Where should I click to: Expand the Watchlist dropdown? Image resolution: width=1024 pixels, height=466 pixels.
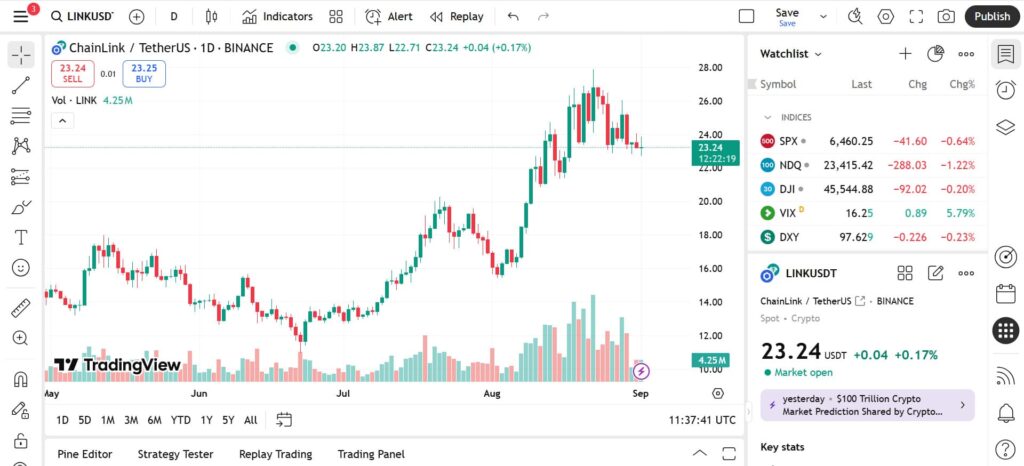pyautogui.click(x=791, y=54)
